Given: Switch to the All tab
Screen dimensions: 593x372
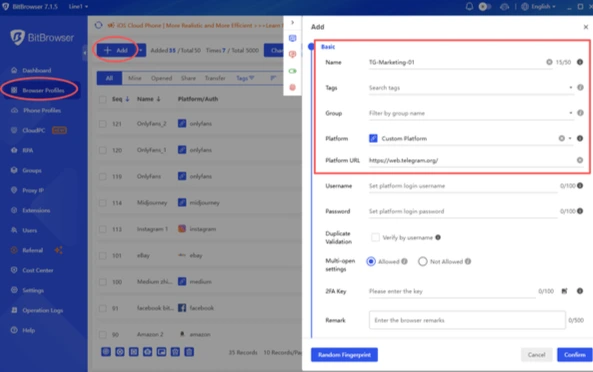Looking at the screenshot, I should pyautogui.click(x=109, y=78).
